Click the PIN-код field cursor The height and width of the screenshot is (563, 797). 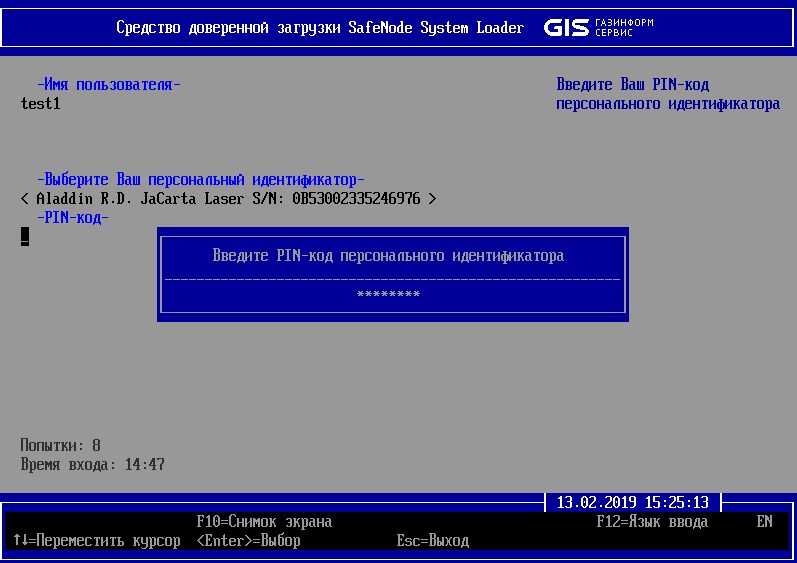[25, 237]
